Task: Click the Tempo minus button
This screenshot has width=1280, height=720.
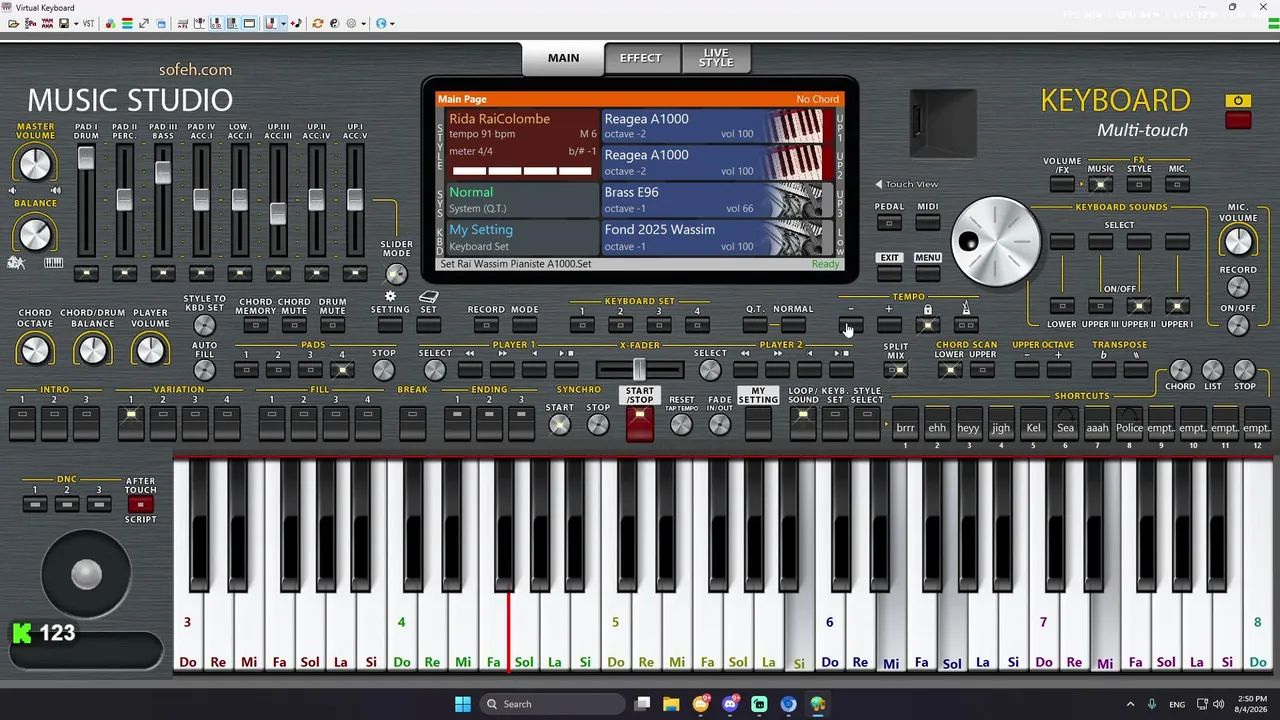Action: click(x=851, y=325)
